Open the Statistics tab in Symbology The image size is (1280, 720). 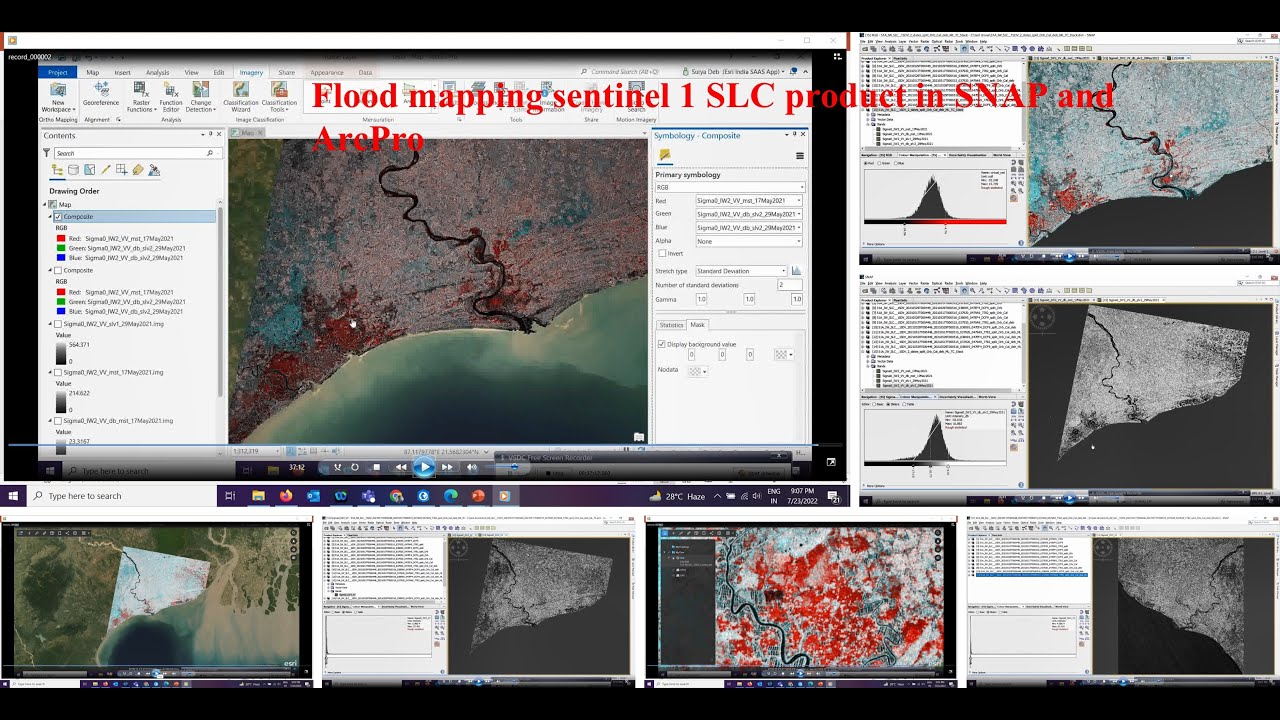click(x=672, y=325)
